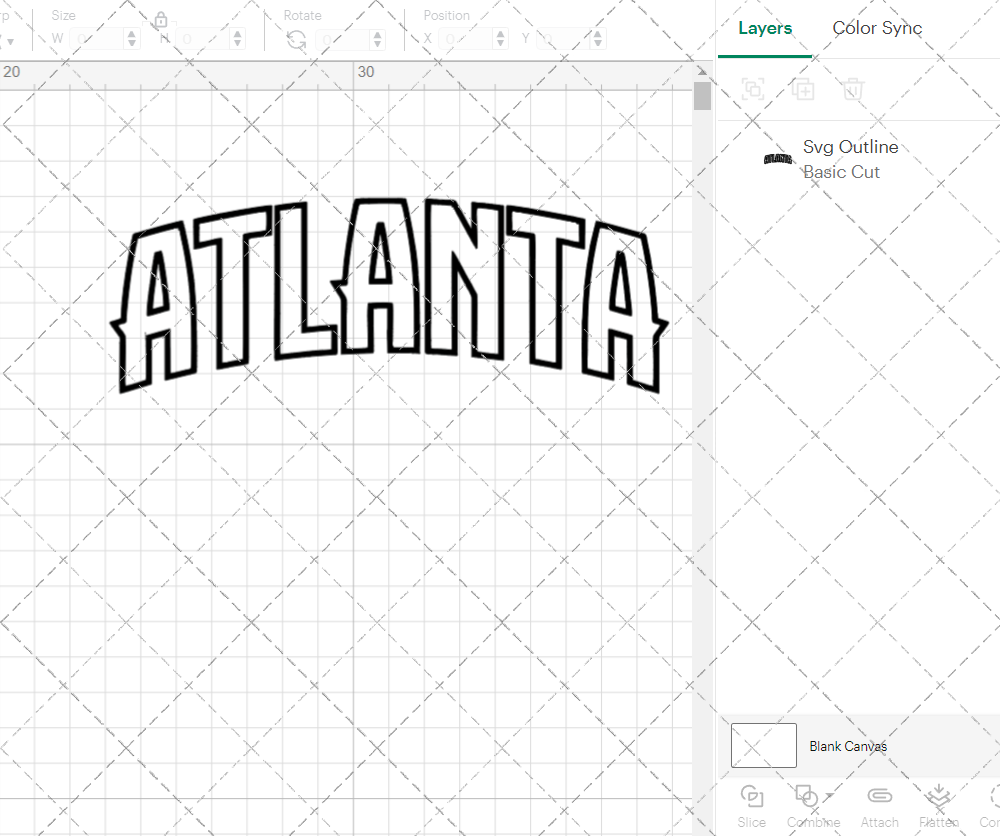Image resolution: width=1000 pixels, height=836 pixels.
Task: Click the Svg Outline layer thumbnail
Action: coord(778,158)
